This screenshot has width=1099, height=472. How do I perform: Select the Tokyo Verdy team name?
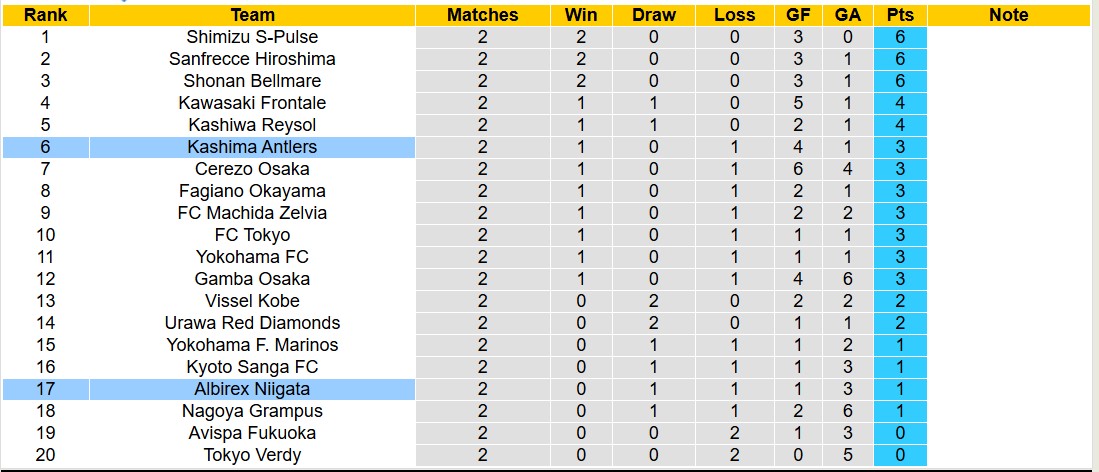click(x=252, y=455)
